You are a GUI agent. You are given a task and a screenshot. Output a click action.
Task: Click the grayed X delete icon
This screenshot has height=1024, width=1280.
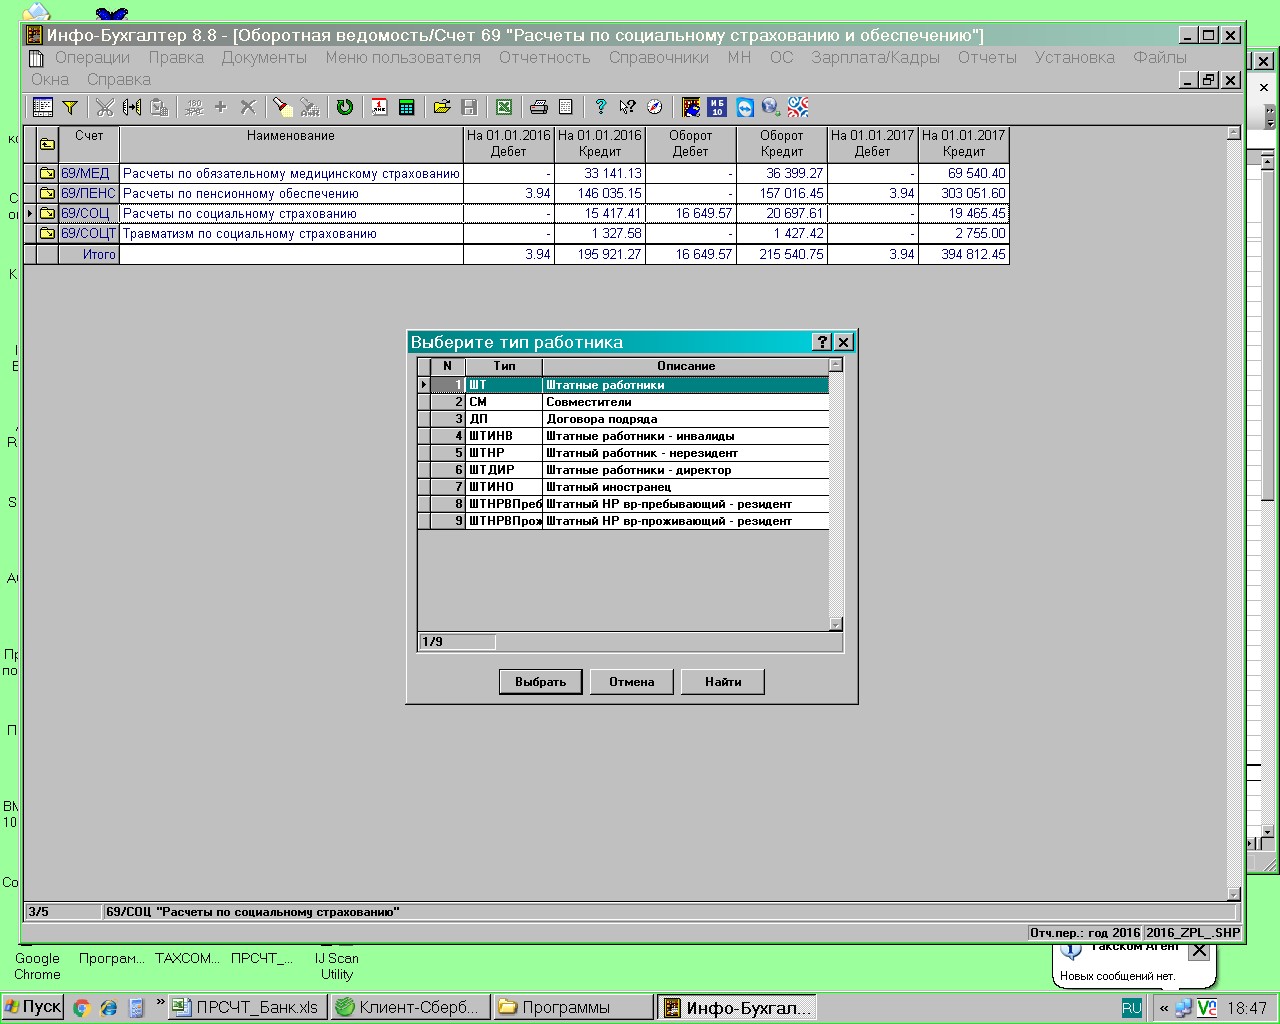coord(248,107)
